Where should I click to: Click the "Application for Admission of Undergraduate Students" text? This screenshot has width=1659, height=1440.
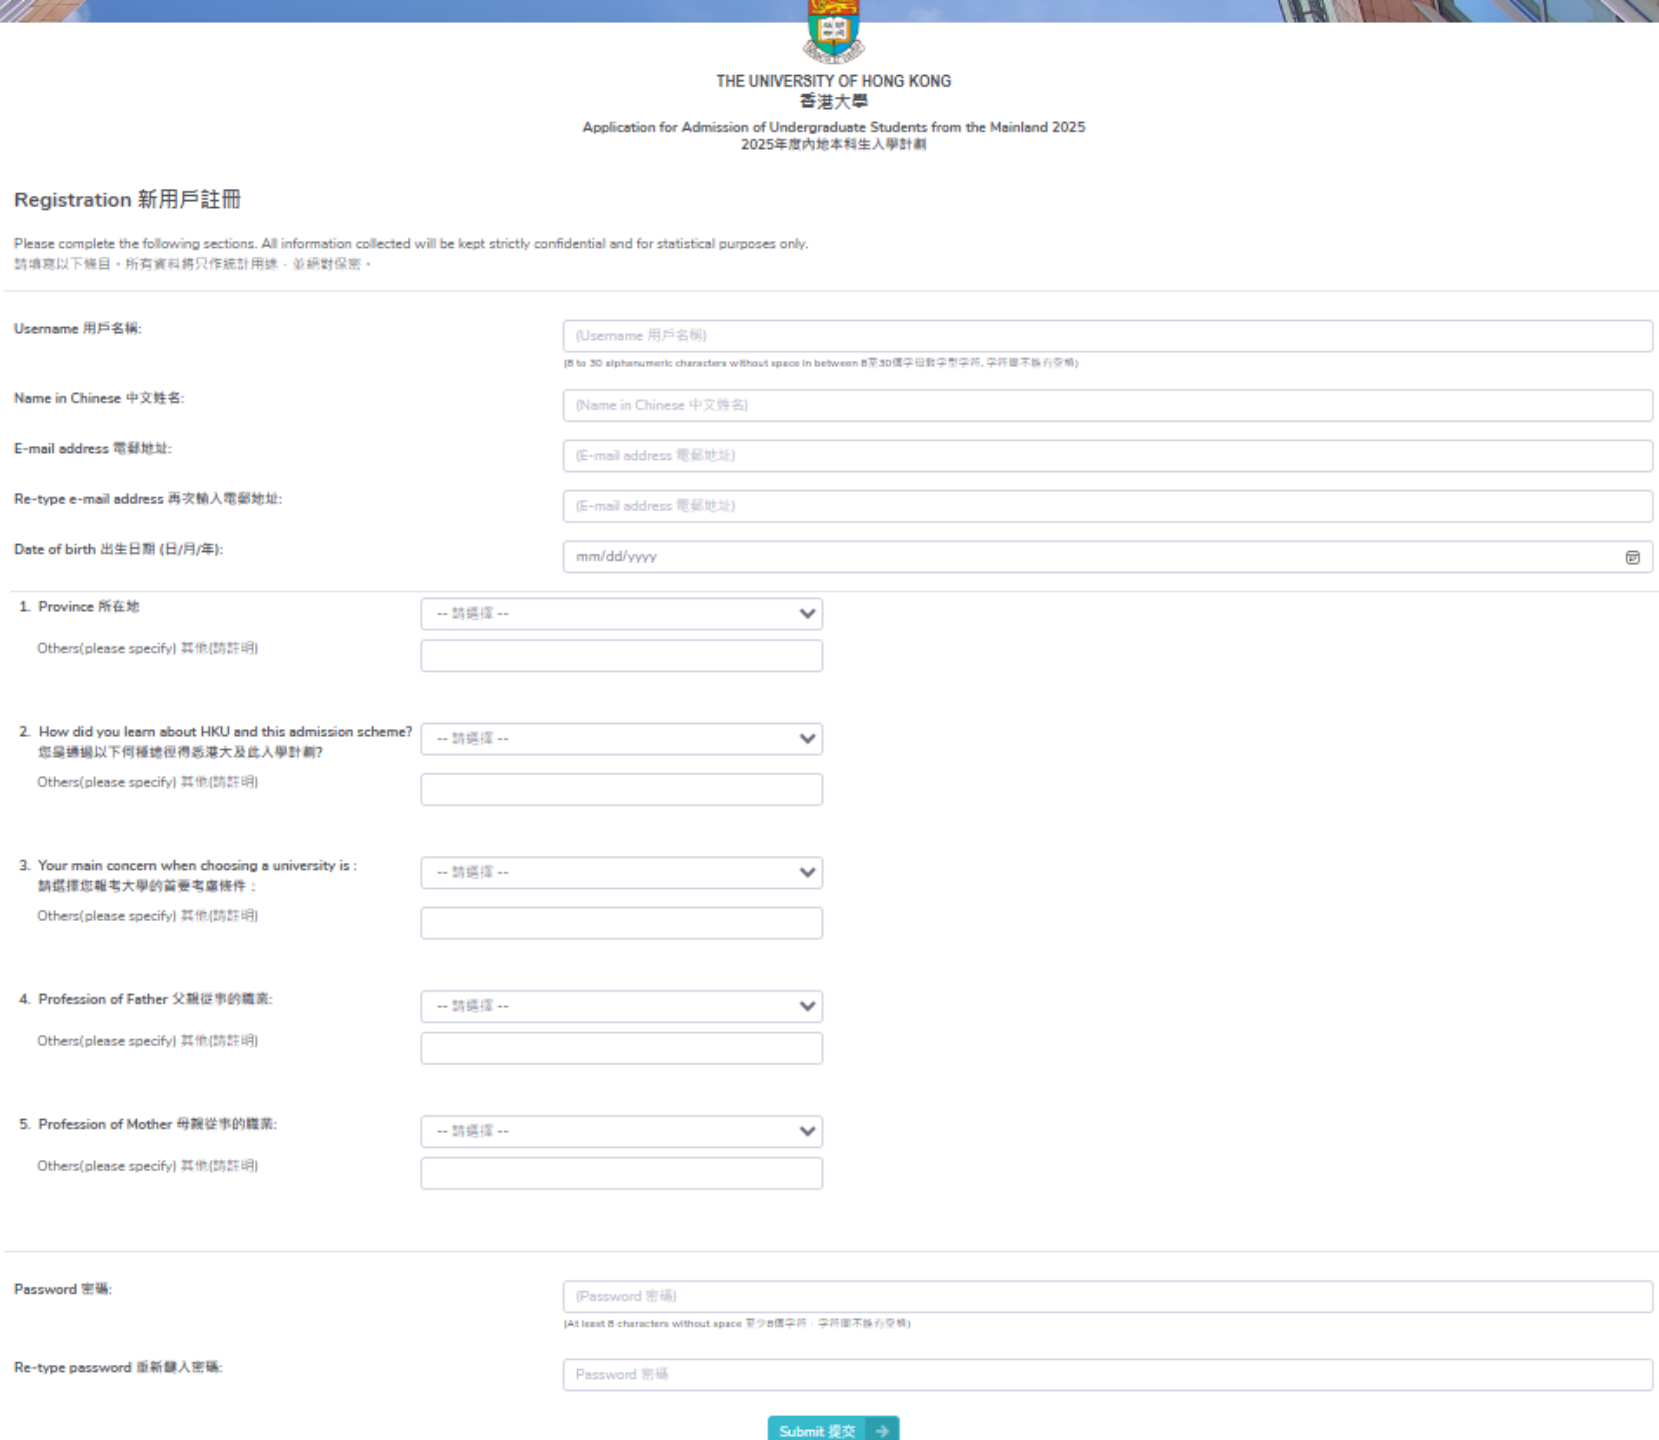coord(833,128)
